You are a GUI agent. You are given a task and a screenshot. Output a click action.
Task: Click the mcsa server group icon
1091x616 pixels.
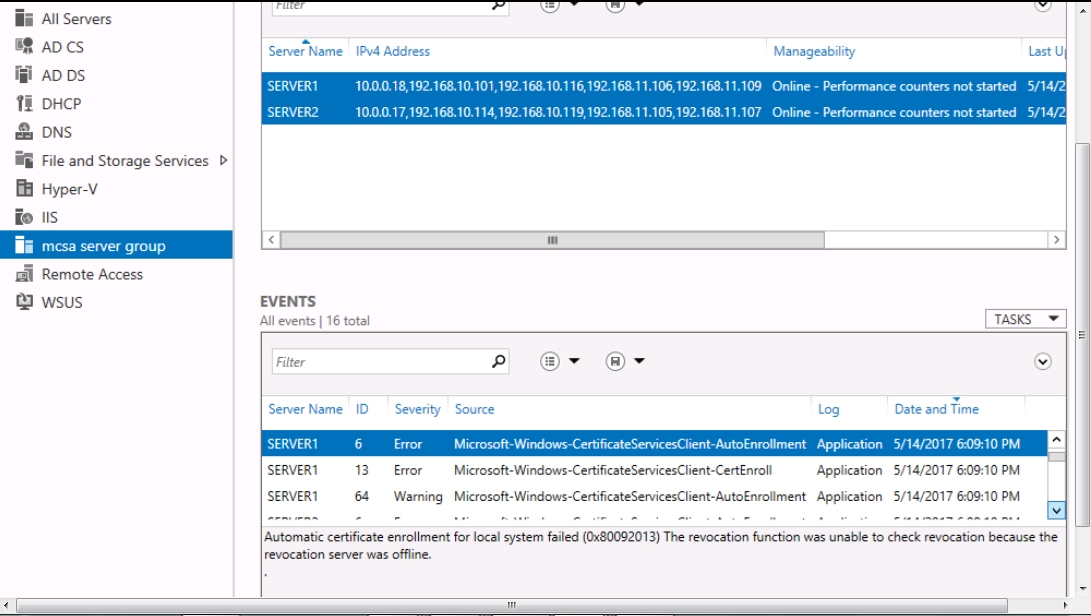tap(24, 245)
